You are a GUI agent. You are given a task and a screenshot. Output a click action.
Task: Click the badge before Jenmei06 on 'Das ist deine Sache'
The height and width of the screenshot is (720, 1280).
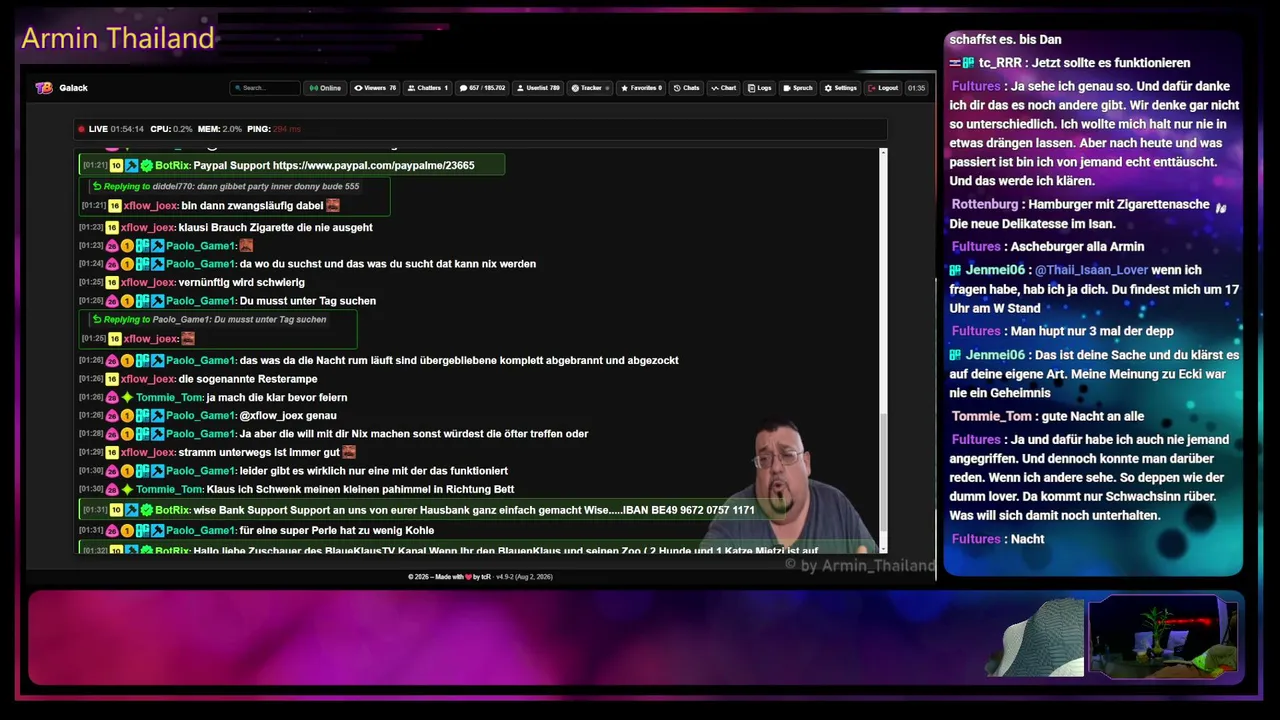point(956,355)
